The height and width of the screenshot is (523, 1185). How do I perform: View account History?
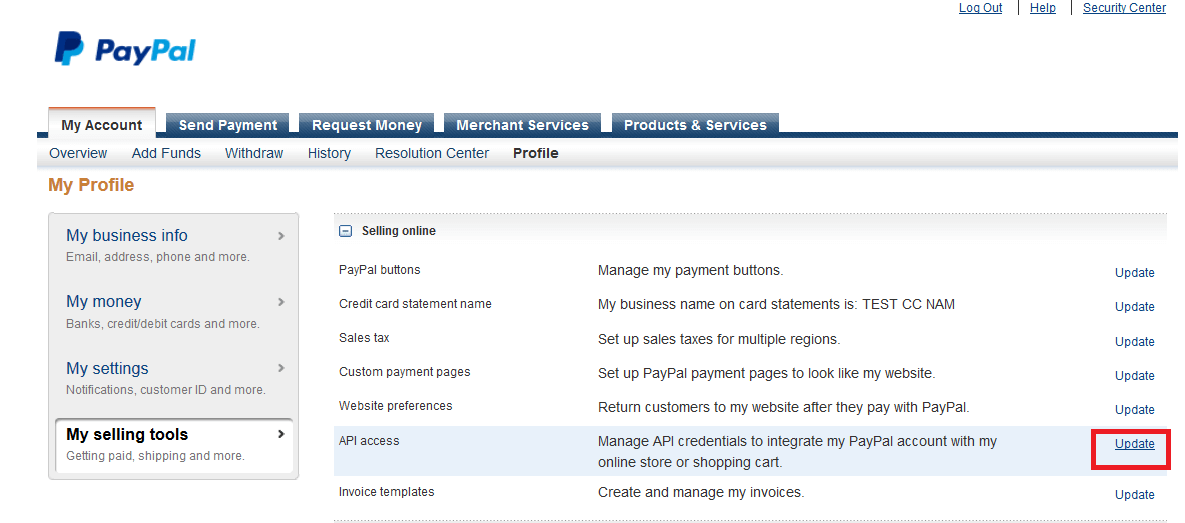(x=329, y=153)
